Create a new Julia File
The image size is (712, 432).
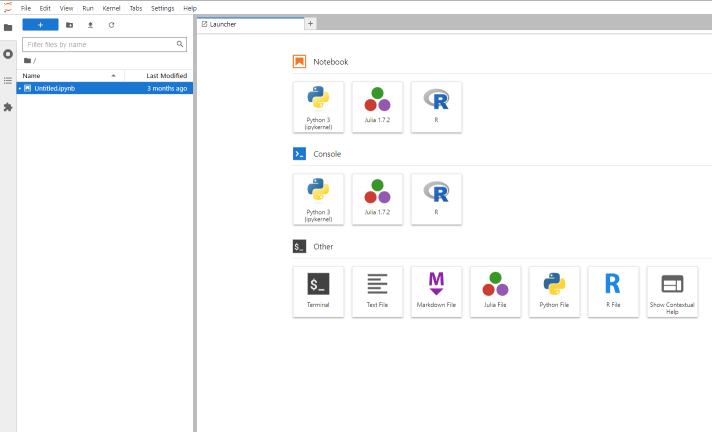click(495, 292)
